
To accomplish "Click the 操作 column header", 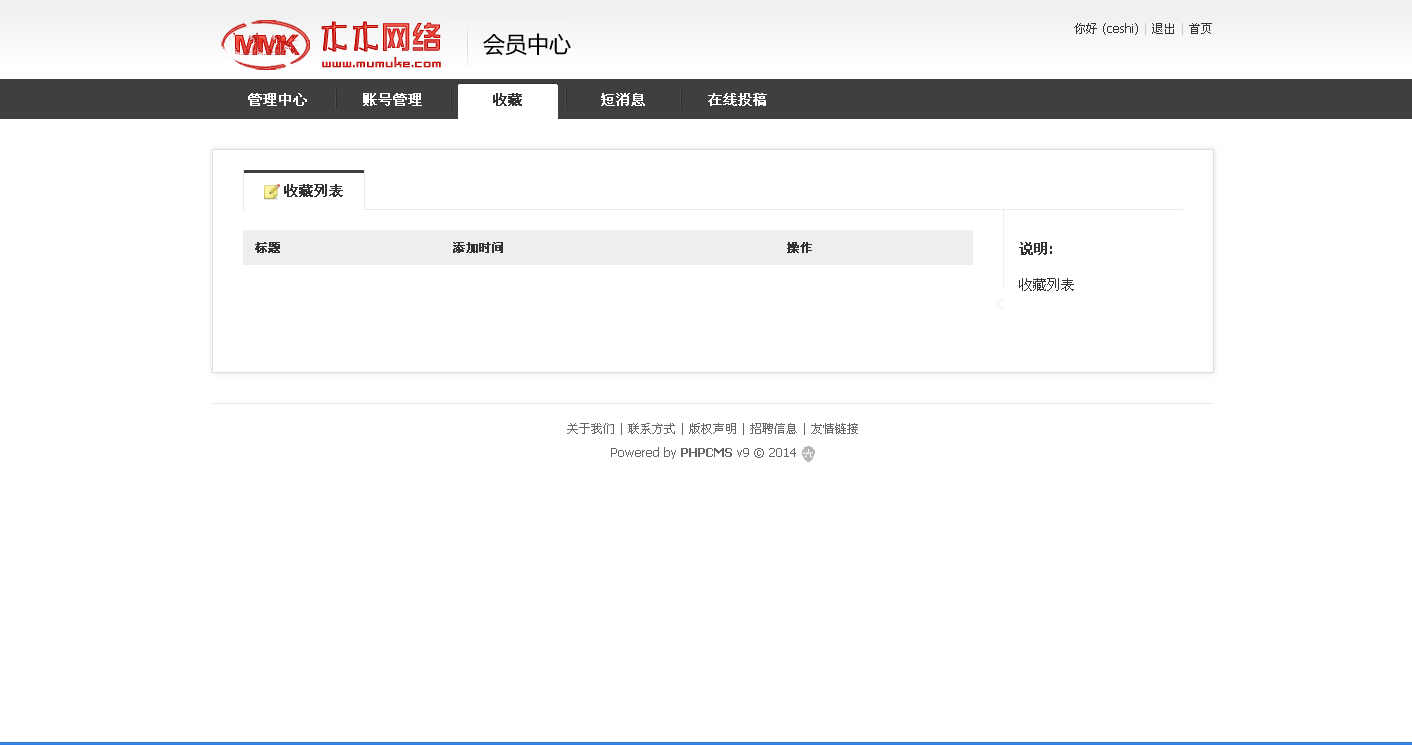I will tap(799, 248).
